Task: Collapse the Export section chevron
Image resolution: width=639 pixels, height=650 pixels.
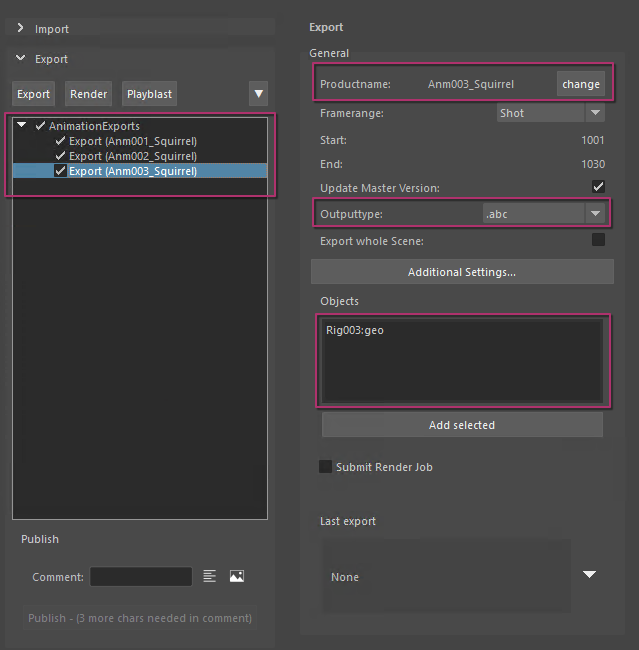Action: click(20, 58)
